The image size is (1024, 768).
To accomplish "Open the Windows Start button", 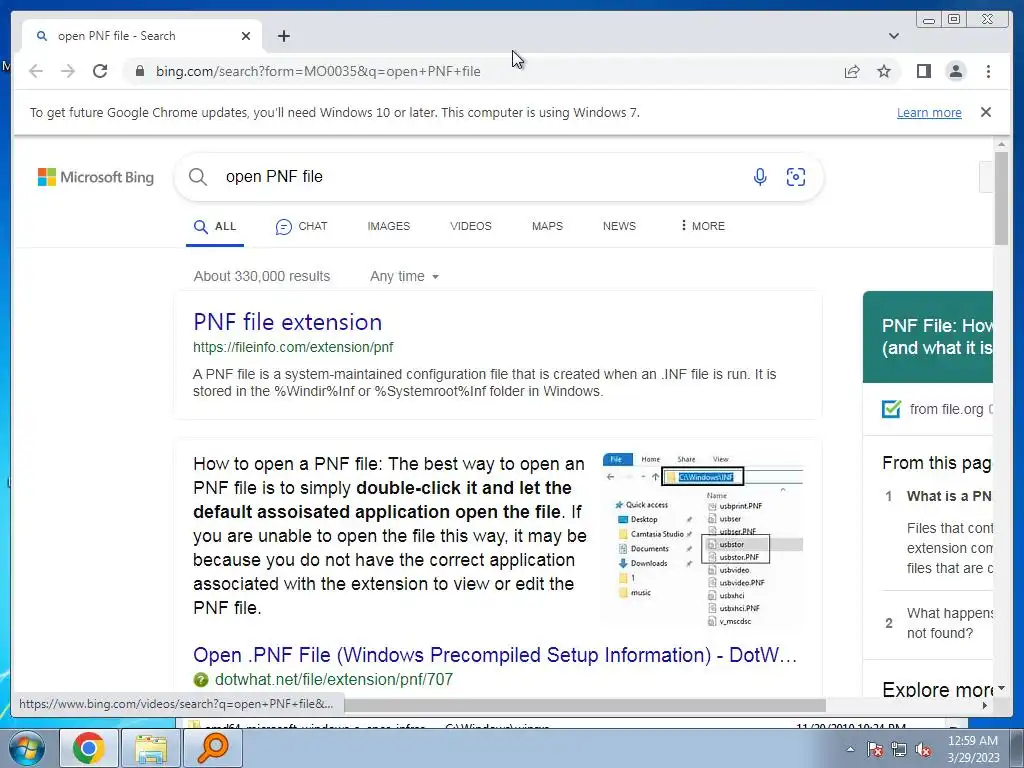I will pos(27,748).
